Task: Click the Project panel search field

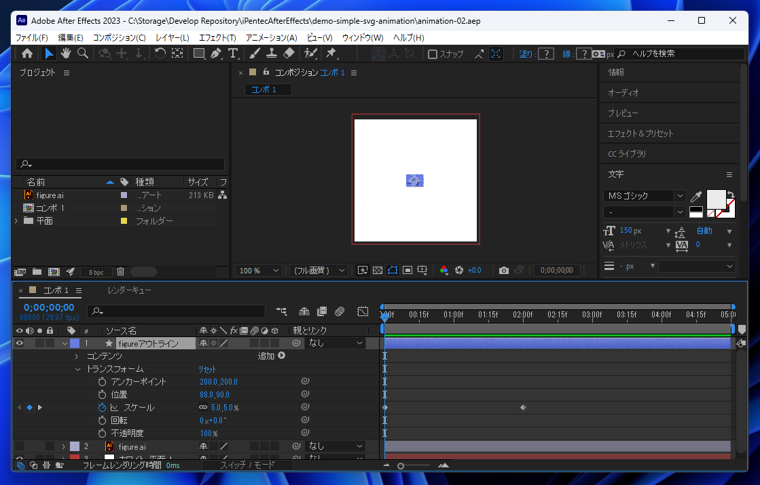Action: pos(120,164)
